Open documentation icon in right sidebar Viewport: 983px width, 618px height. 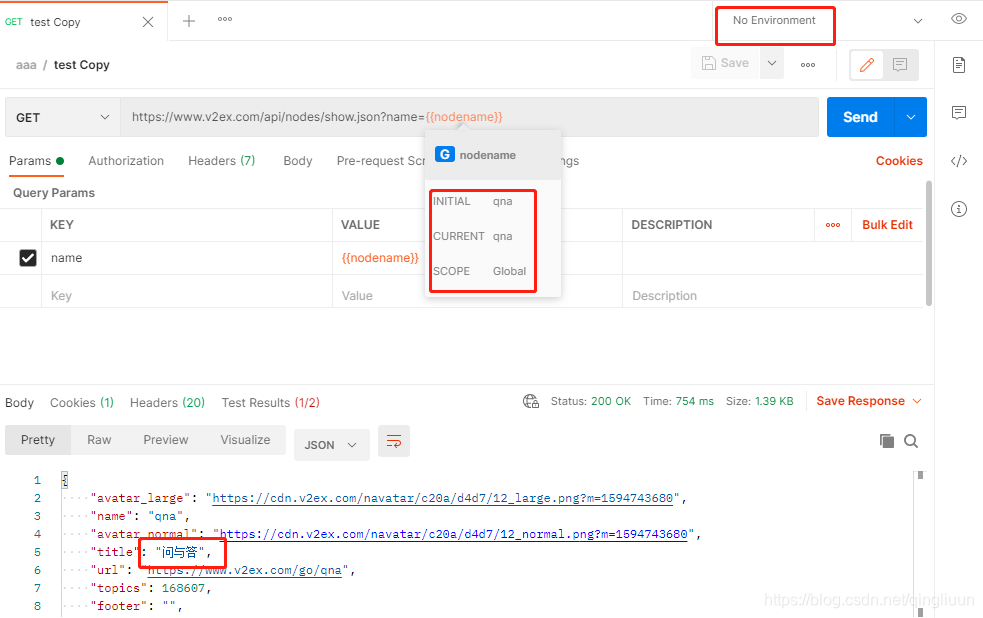click(959, 65)
